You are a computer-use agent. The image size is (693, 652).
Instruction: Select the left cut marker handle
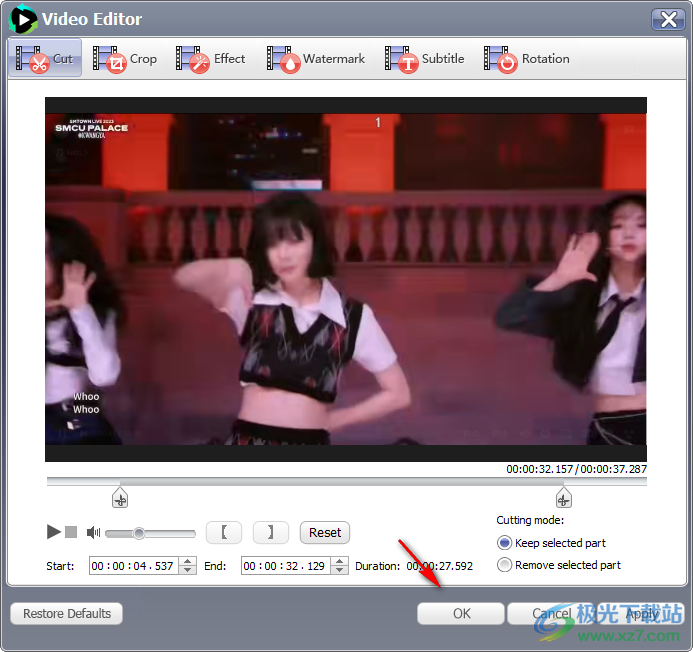click(120, 498)
